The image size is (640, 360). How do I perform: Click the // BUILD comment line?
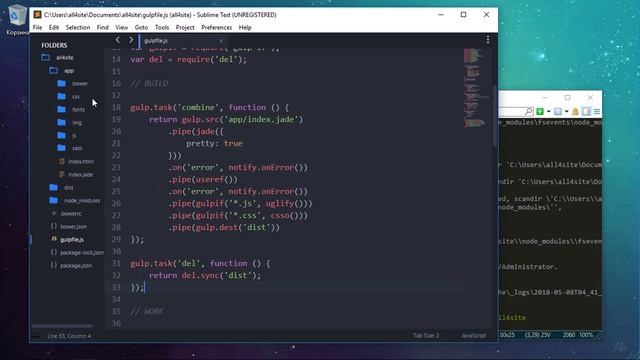(x=149, y=83)
